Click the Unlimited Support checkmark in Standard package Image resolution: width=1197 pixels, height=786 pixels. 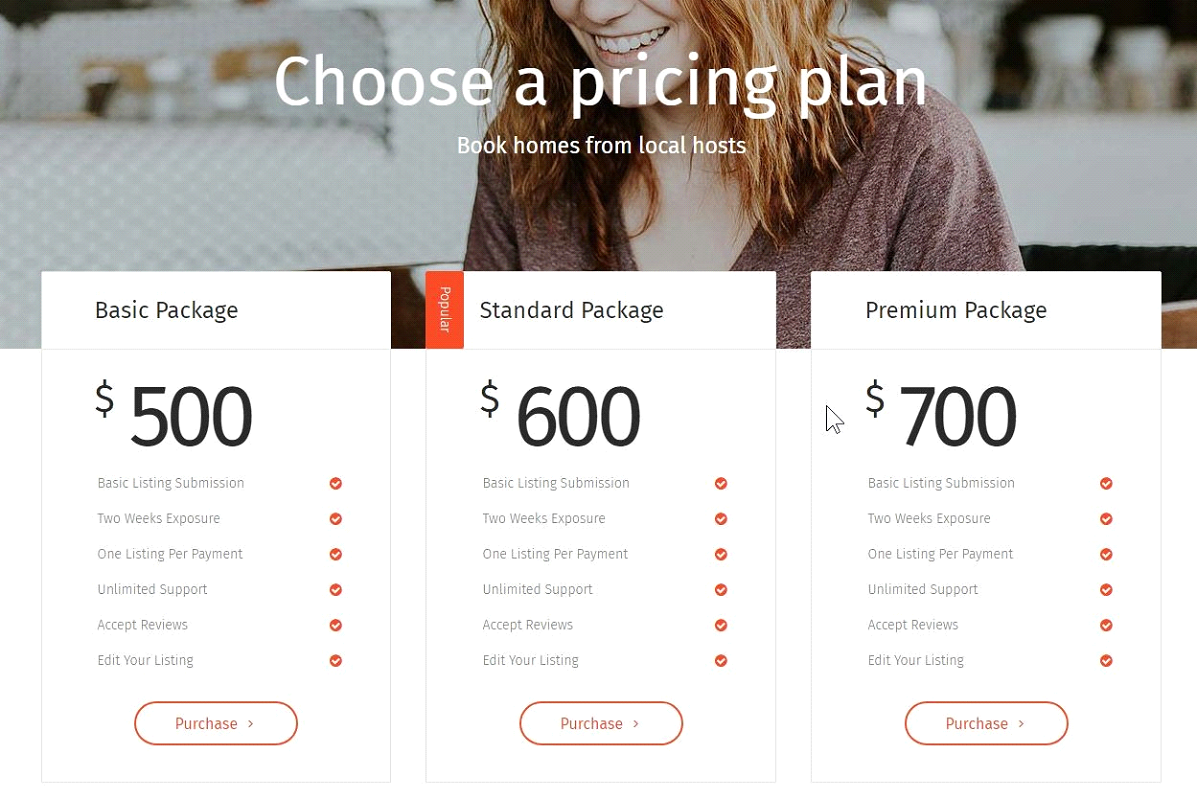click(x=721, y=590)
